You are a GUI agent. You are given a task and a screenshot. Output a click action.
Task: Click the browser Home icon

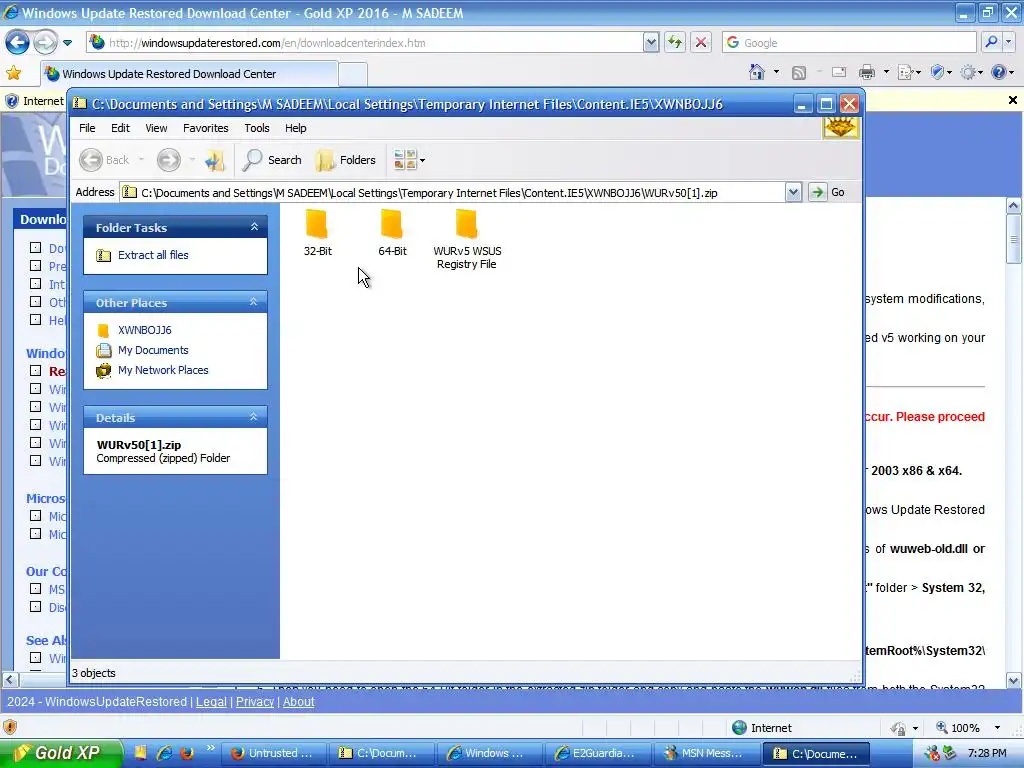(x=757, y=72)
